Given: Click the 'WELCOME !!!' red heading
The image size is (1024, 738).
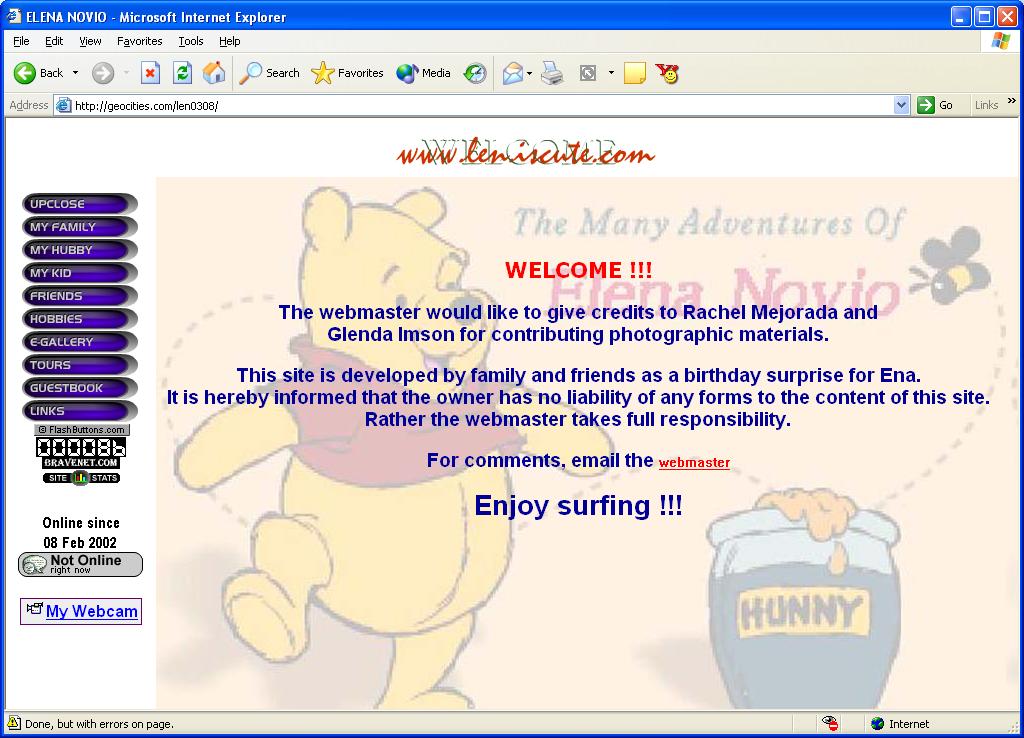Looking at the screenshot, I should tap(578, 270).
